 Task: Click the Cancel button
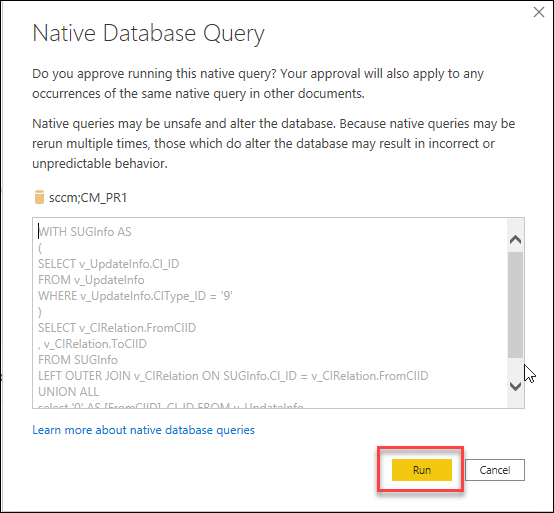[x=495, y=470]
